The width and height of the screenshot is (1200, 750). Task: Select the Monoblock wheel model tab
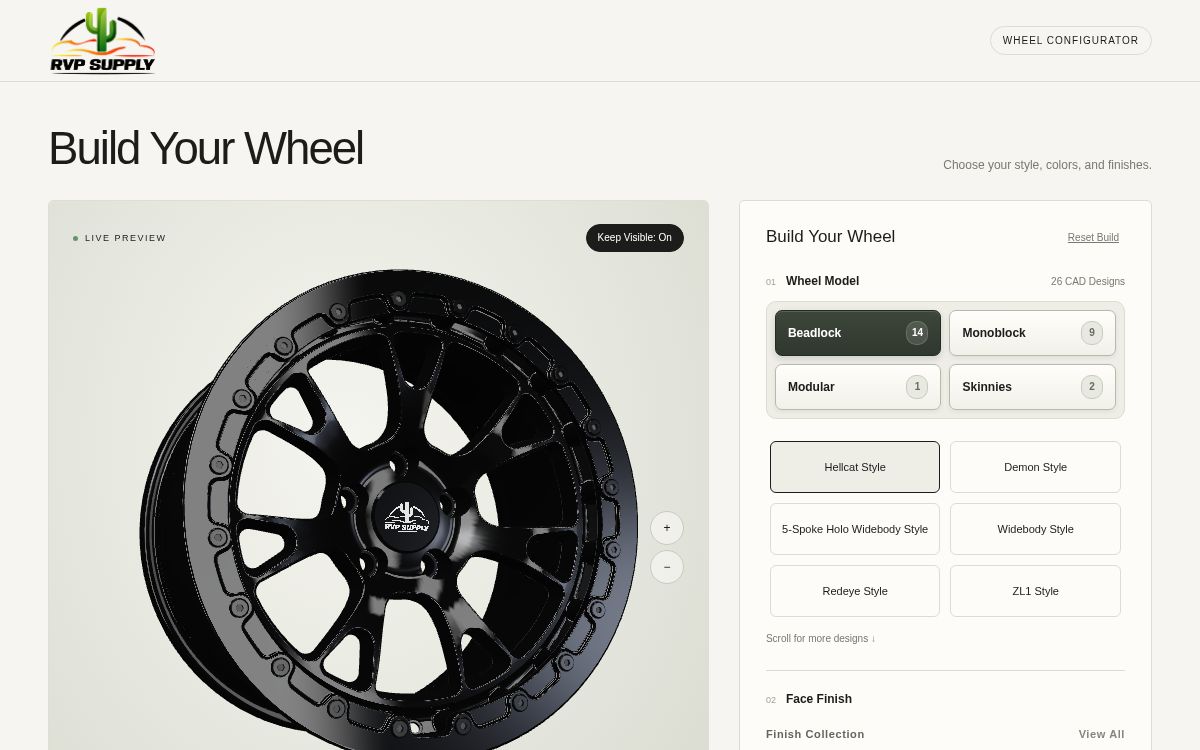click(x=1032, y=333)
